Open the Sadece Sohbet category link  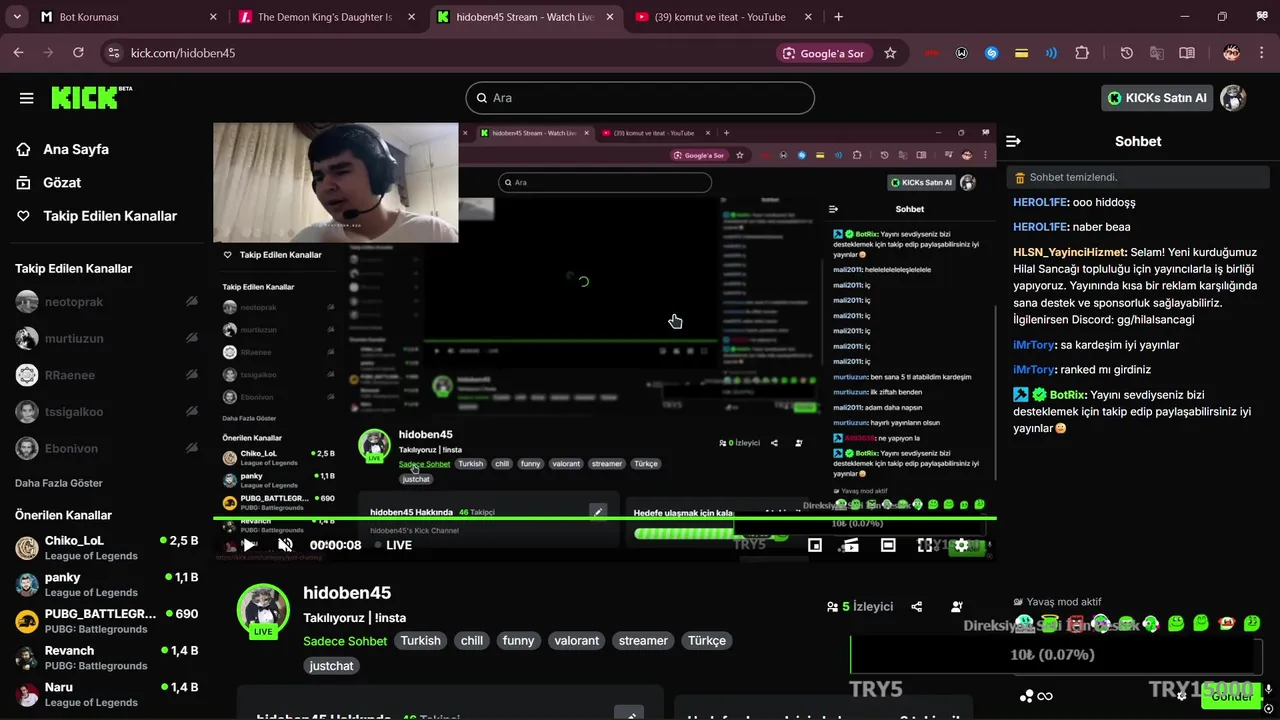(x=345, y=641)
